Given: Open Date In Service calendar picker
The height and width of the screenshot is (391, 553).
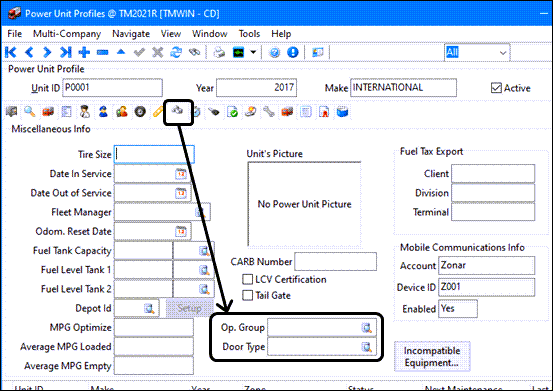Looking at the screenshot, I should click(x=181, y=174).
